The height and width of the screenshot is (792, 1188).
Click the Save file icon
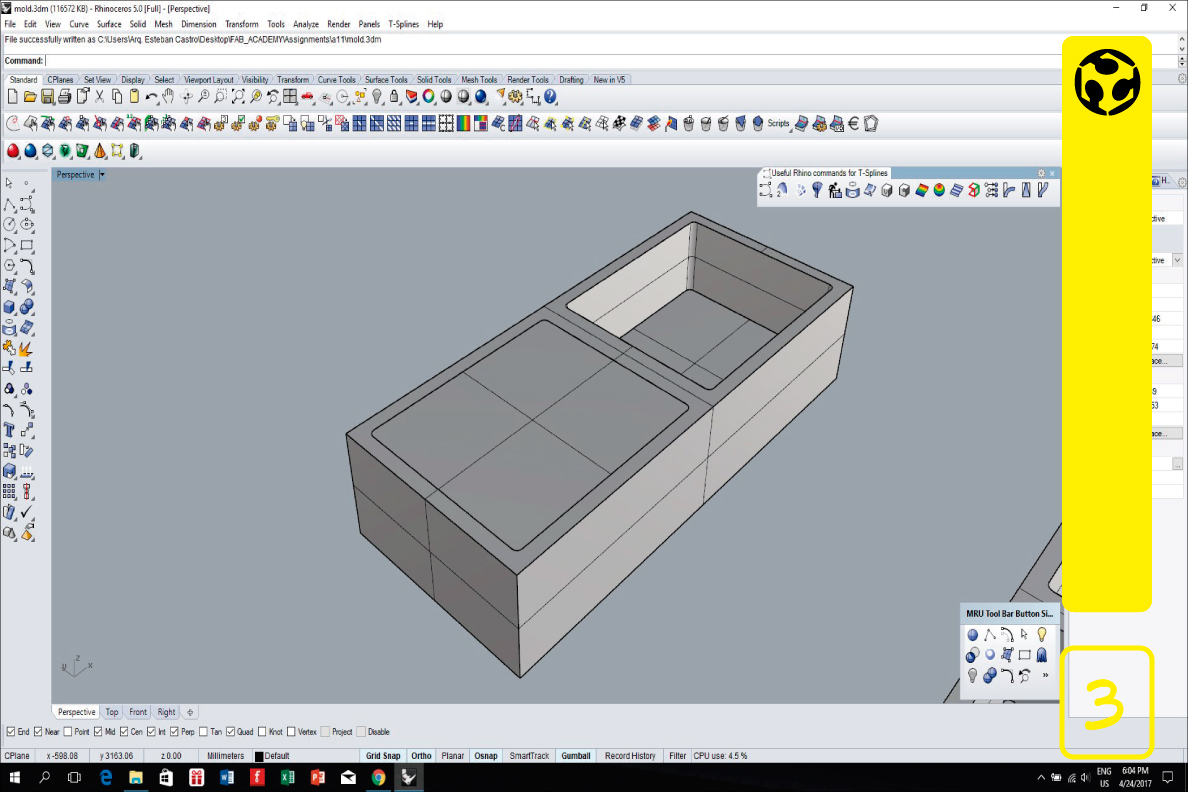47,97
